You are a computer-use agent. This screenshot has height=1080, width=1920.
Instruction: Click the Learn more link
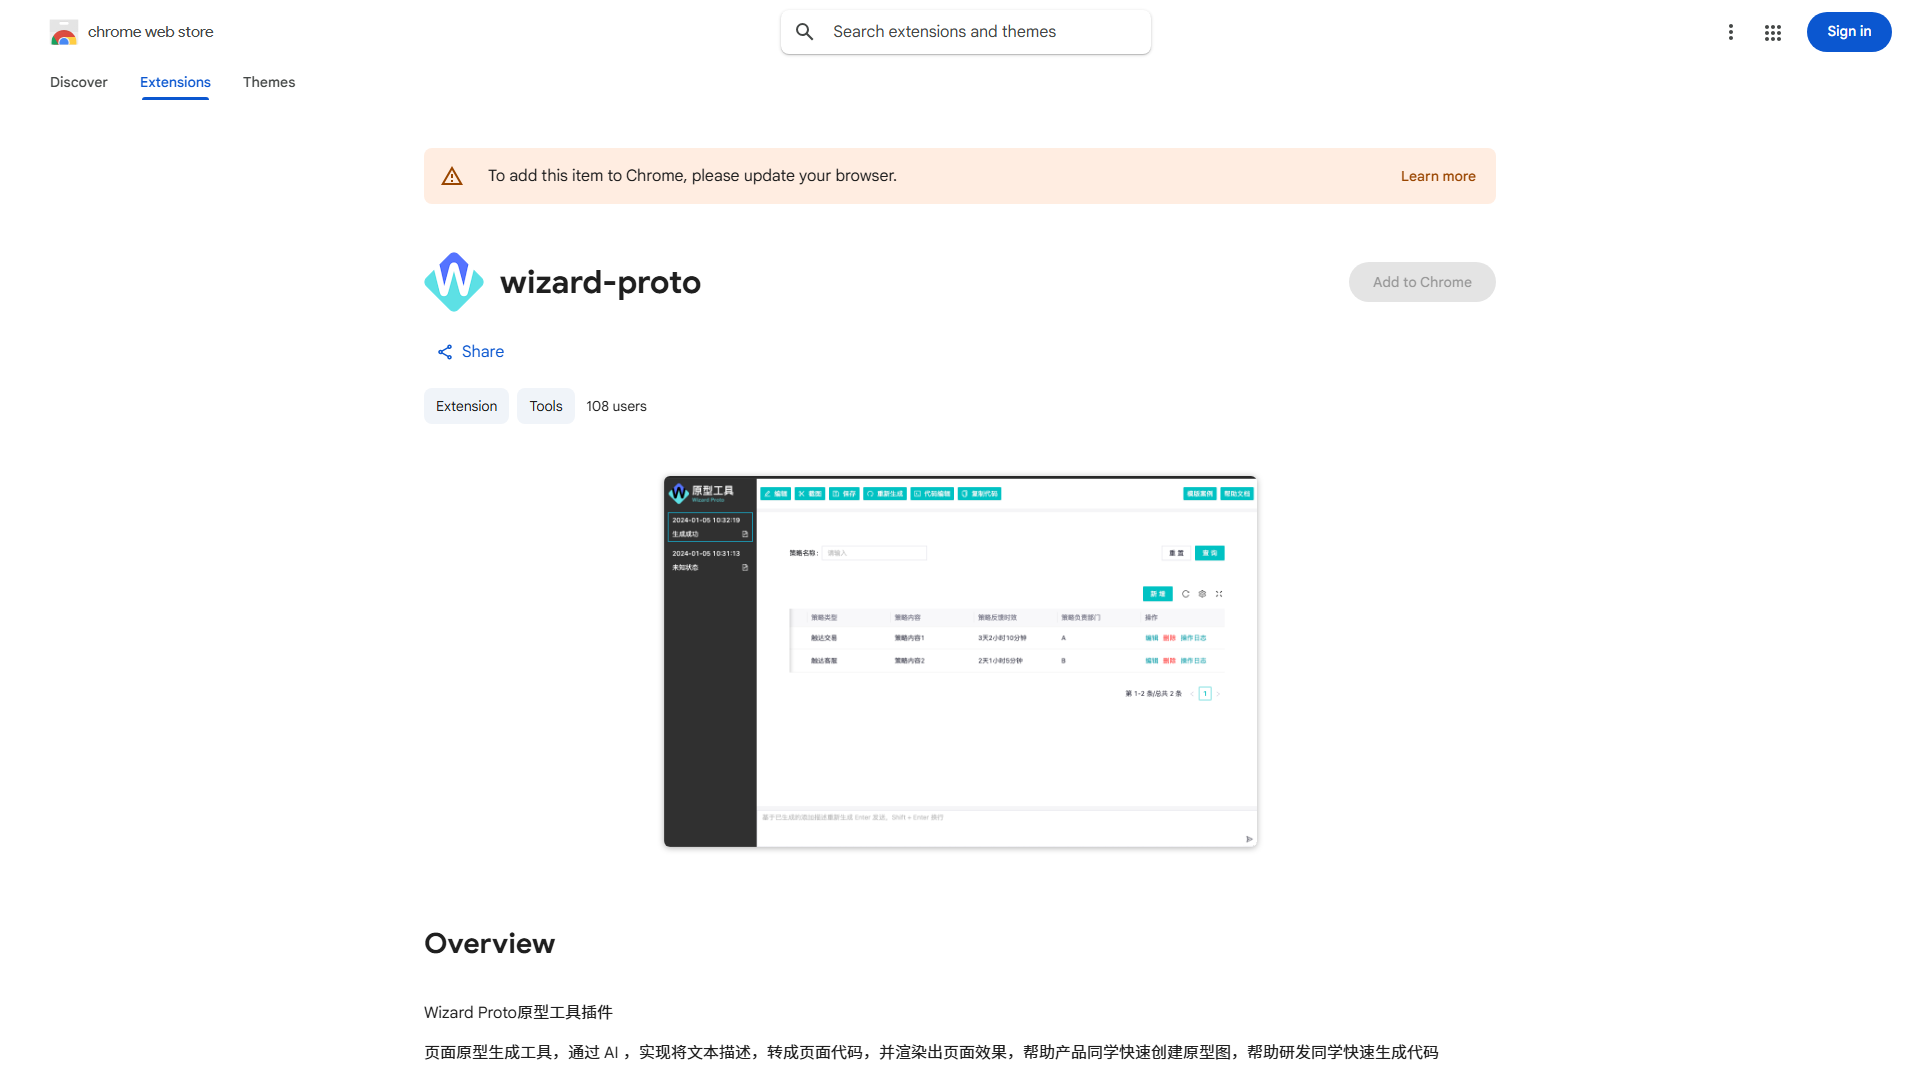[x=1438, y=175]
